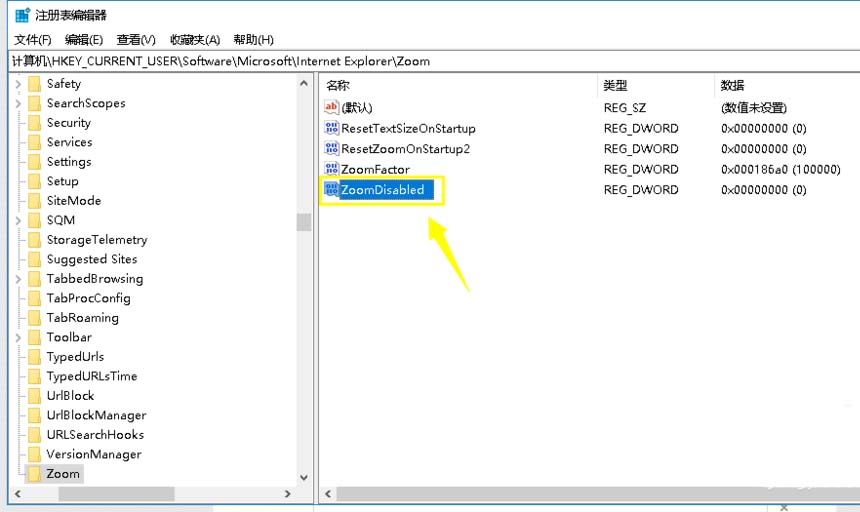Screen dimensions: 860x512
Task: Open the 查看(V) menu
Action: (x=135, y=39)
